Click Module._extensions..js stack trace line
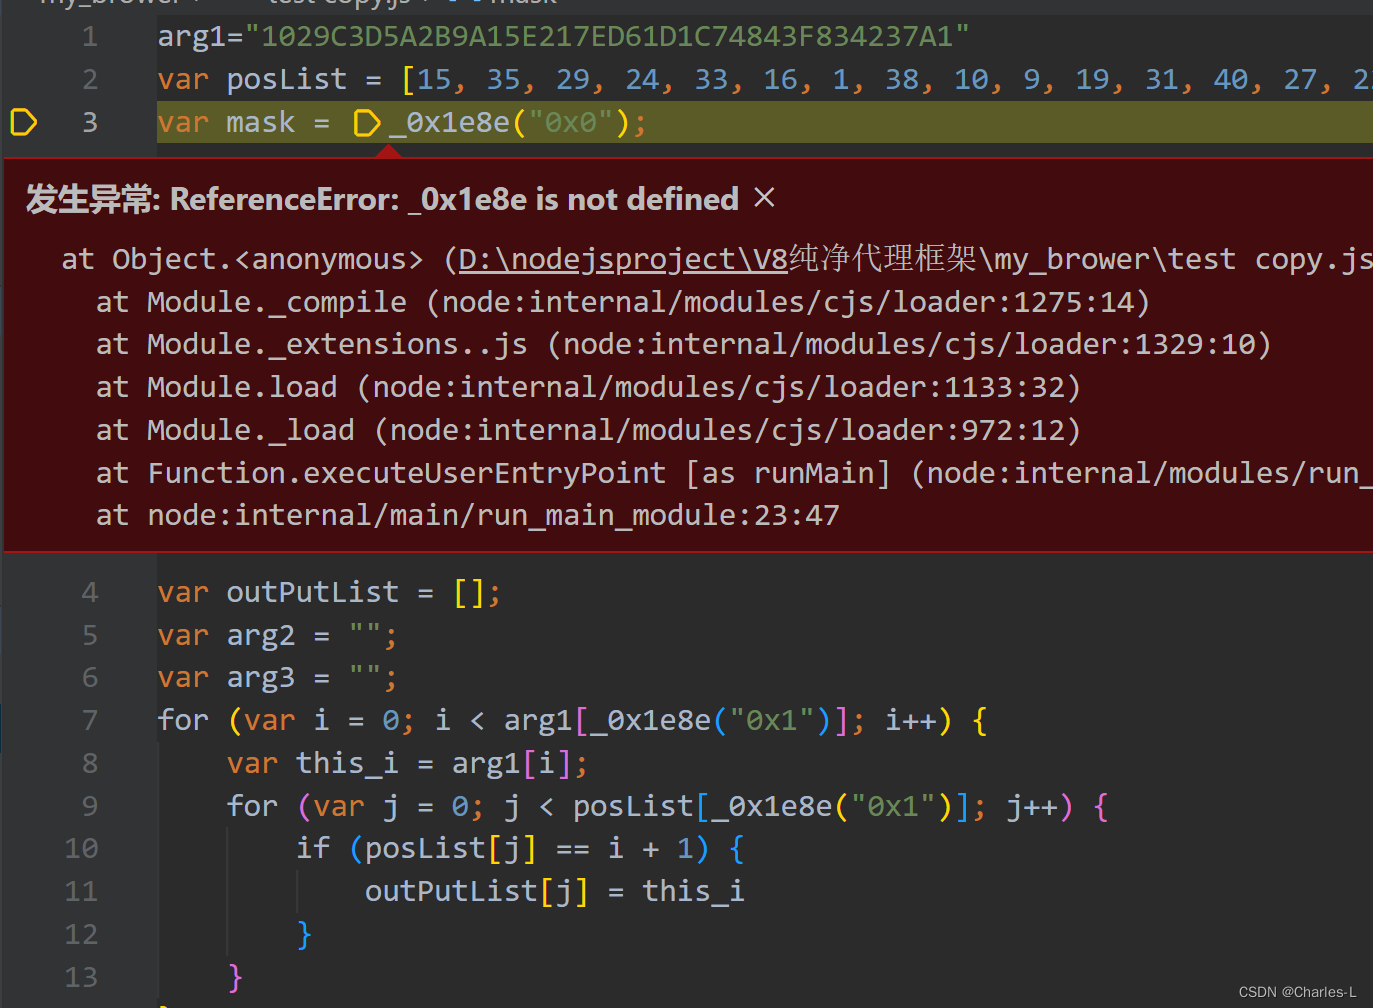This screenshot has height=1008, width=1373. click(684, 344)
